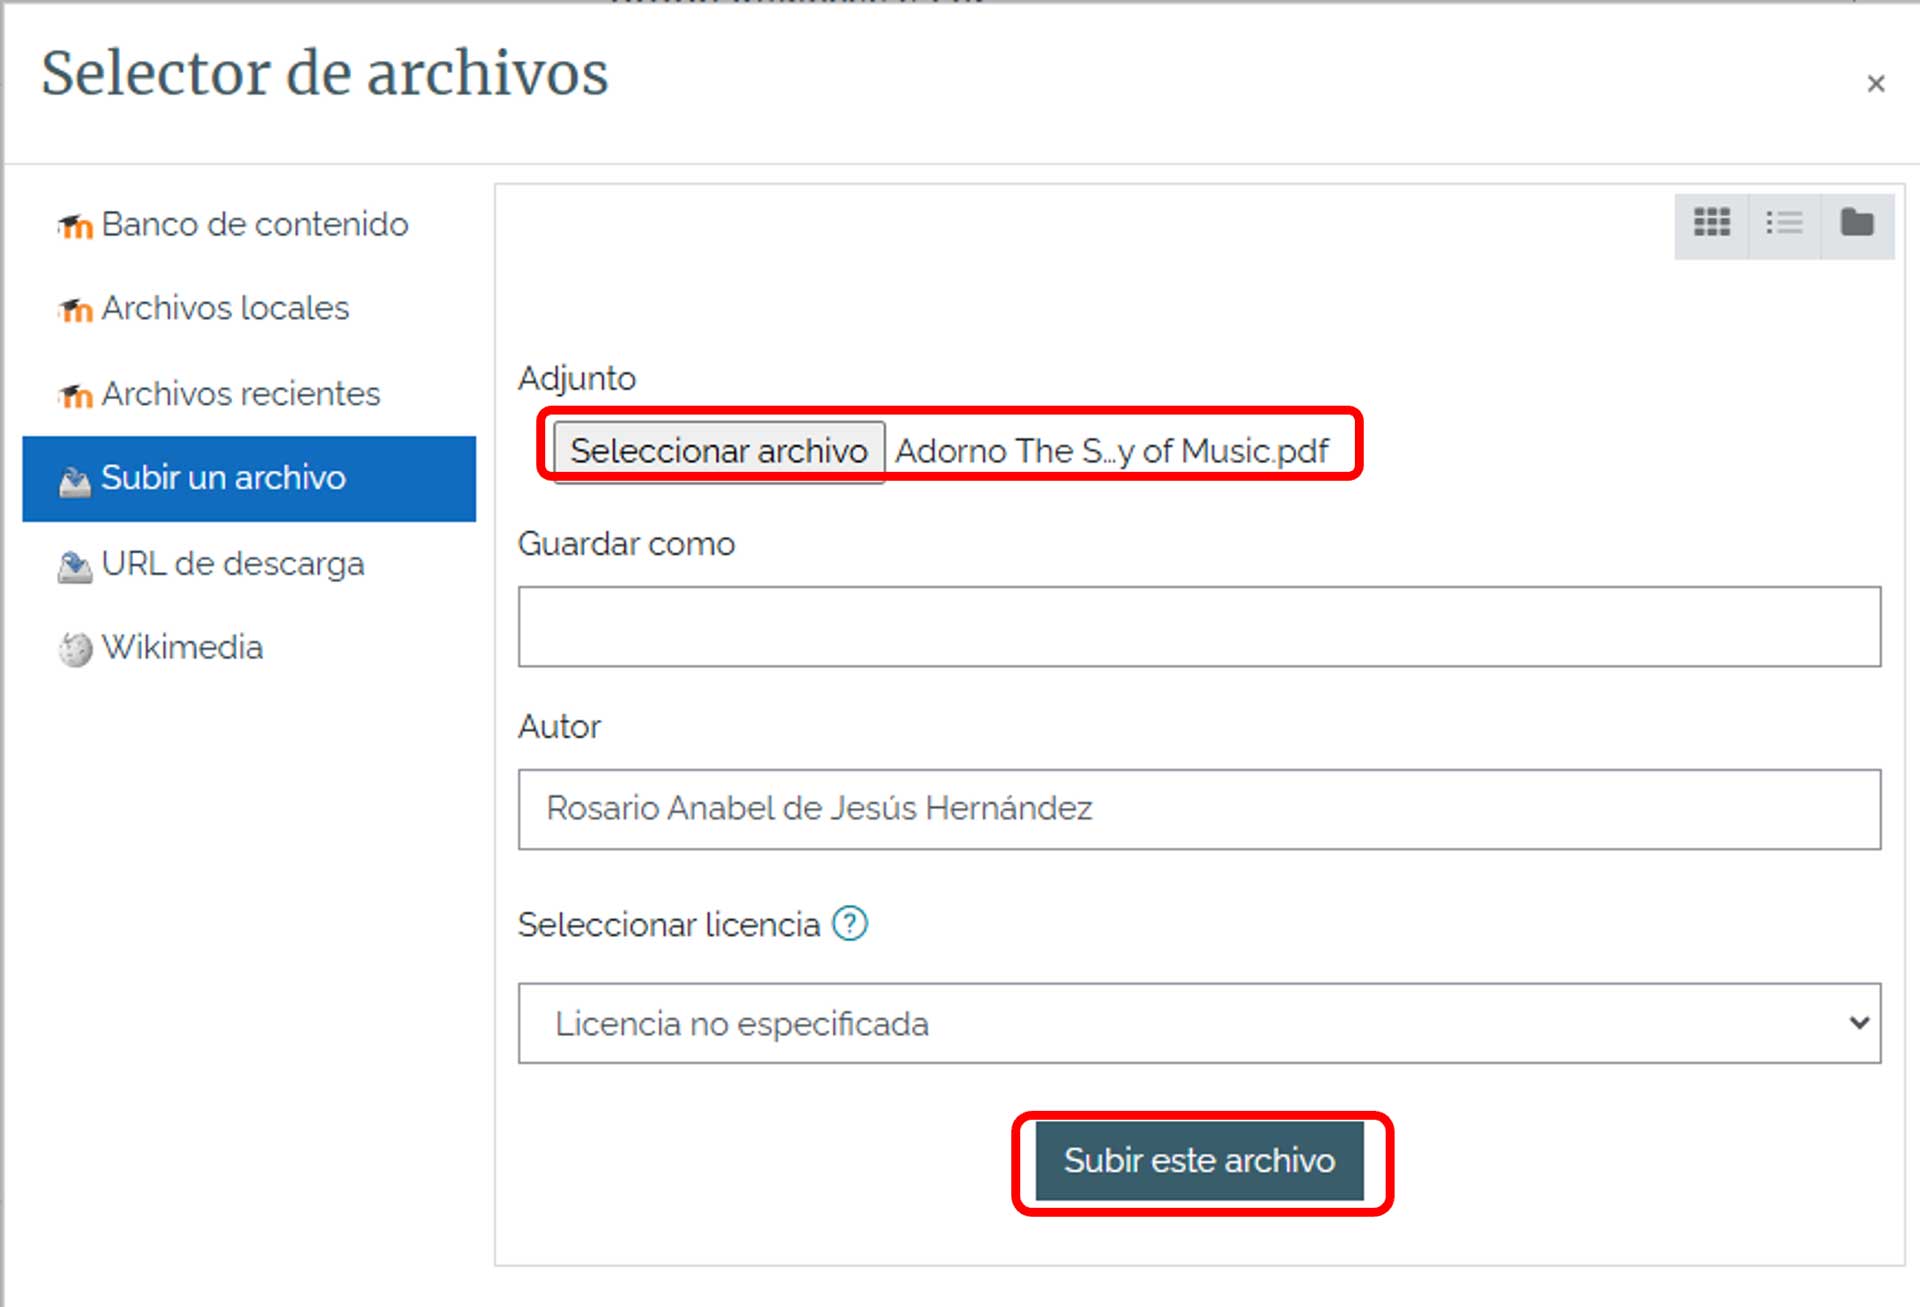
Task: Expand the Licencia no especificada dropdown
Action: [1199, 1023]
